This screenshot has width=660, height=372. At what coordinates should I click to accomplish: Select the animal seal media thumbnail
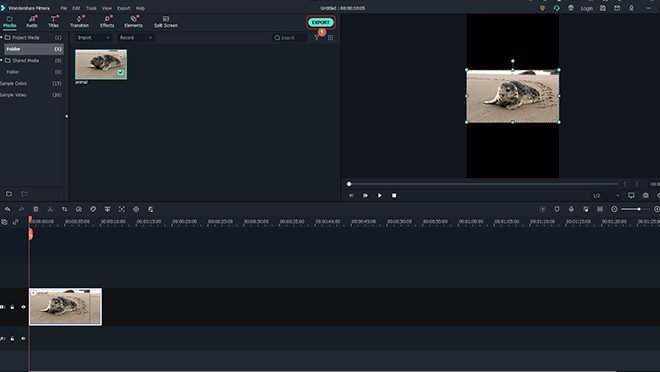pyautogui.click(x=101, y=64)
